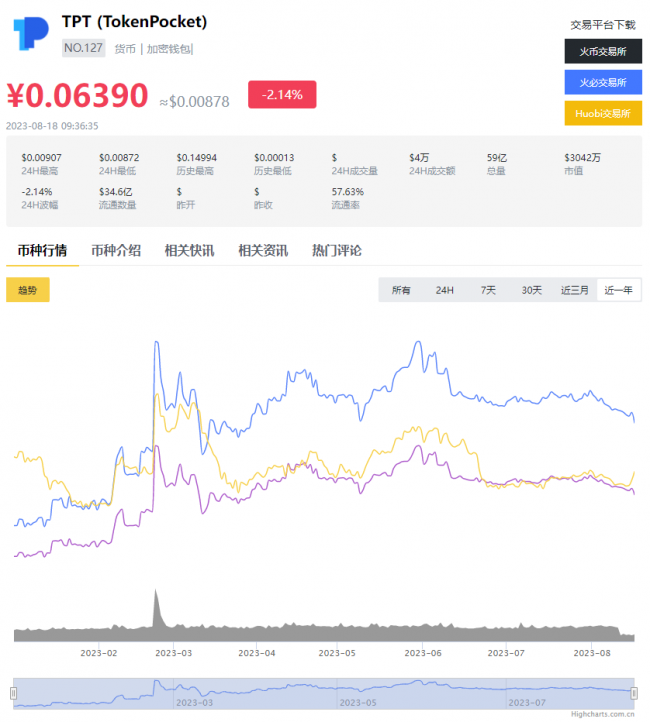This screenshot has height=722, width=650.
Task: Select the 所有 time range
Action: (x=401, y=290)
